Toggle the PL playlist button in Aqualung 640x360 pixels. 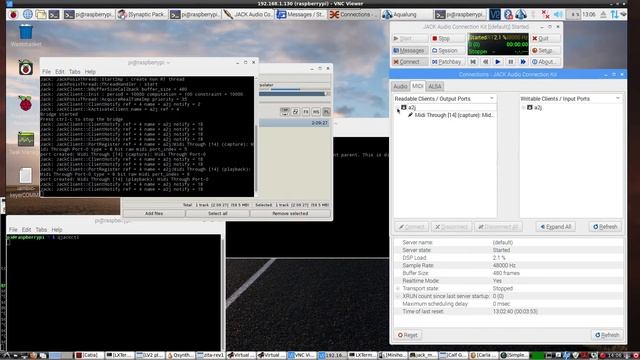coord(326,112)
